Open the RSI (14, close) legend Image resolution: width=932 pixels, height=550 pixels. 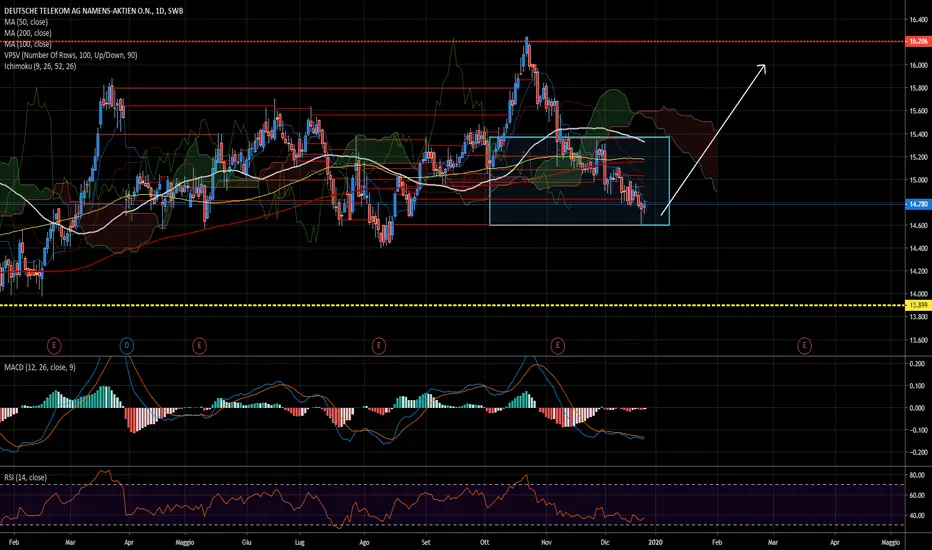(x=26, y=477)
